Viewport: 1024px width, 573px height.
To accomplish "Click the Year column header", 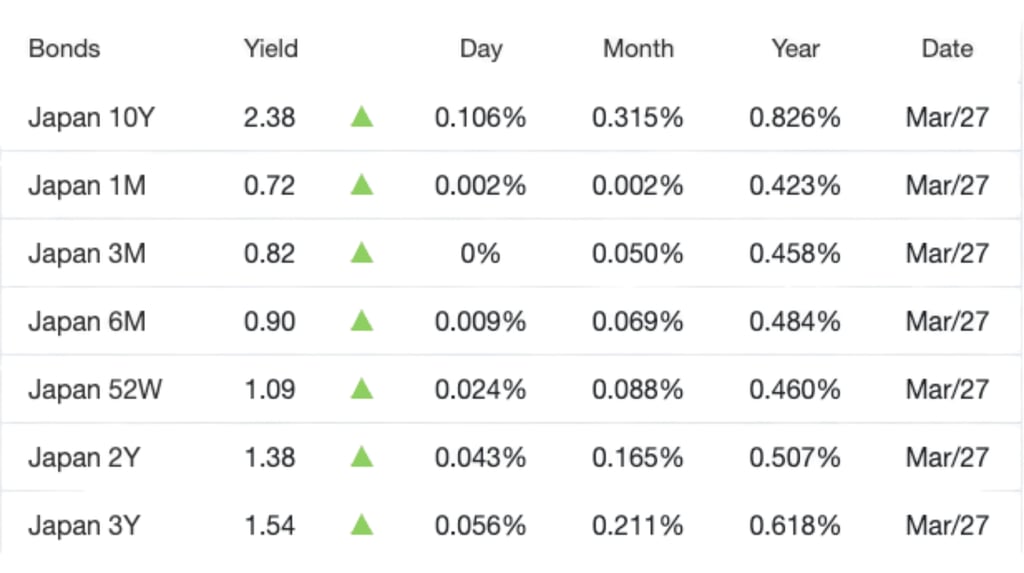I will [795, 48].
